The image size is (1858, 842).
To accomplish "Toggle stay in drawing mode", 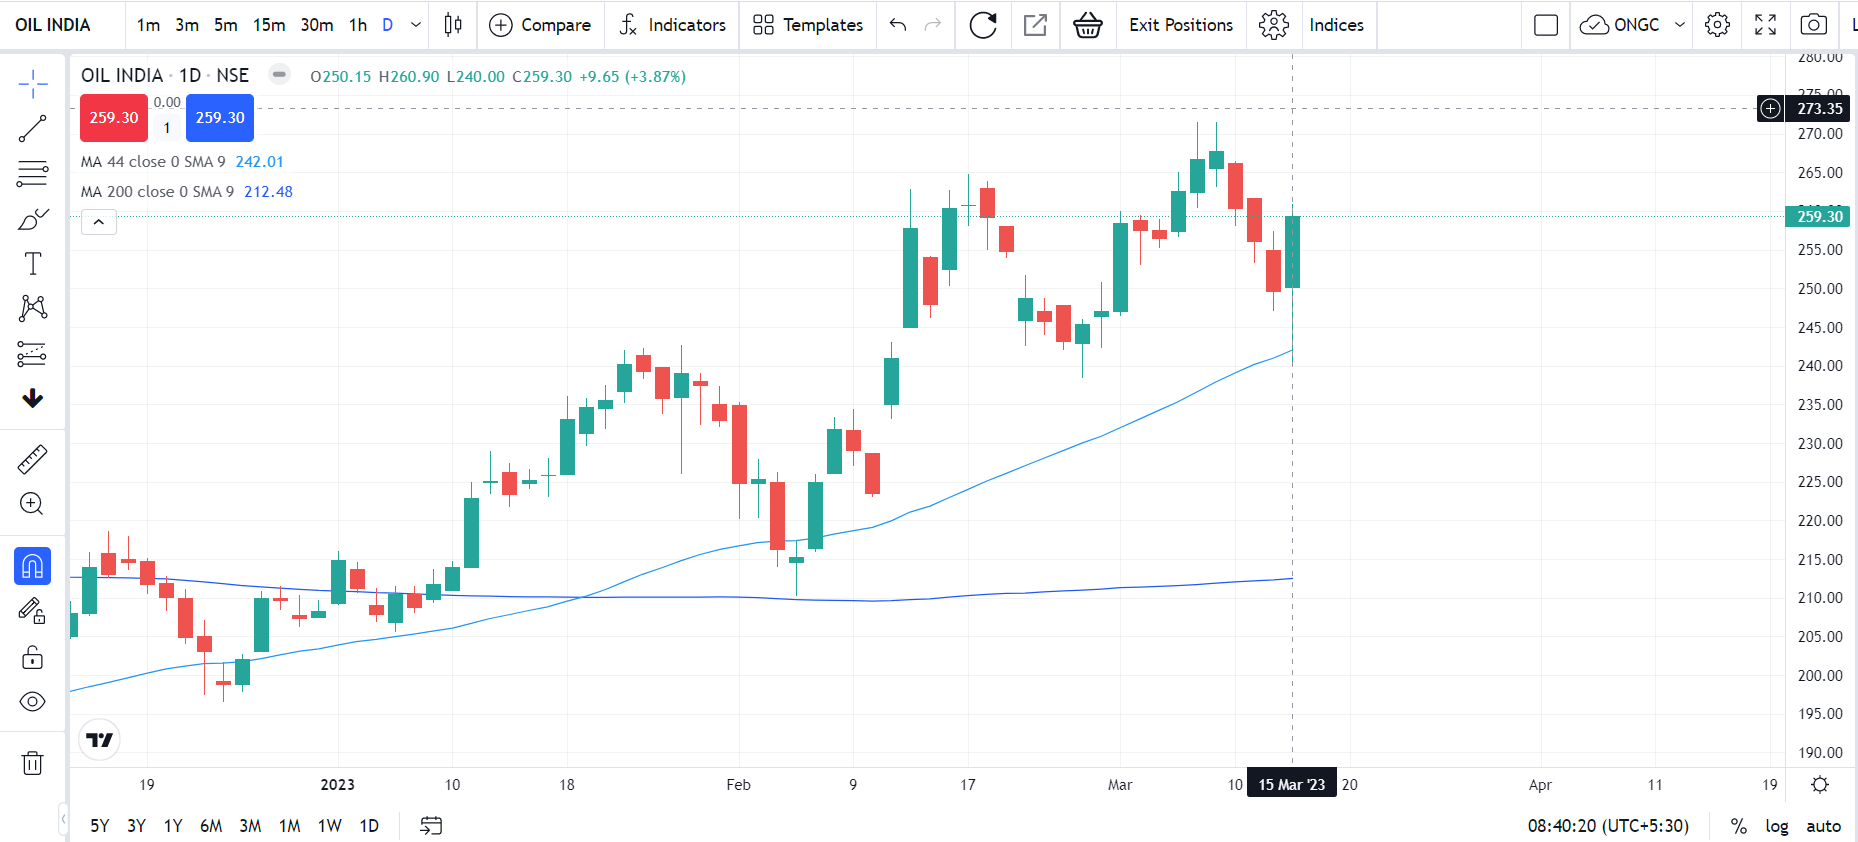I will (x=33, y=611).
